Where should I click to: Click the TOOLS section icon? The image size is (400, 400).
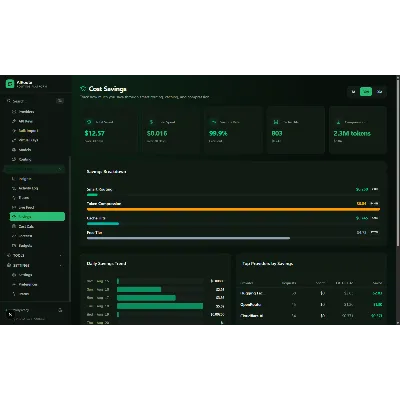[9, 255]
